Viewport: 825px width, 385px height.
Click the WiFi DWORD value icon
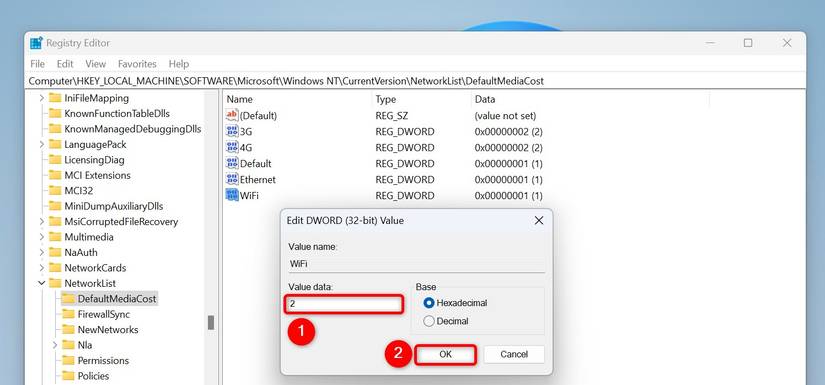[x=232, y=195]
